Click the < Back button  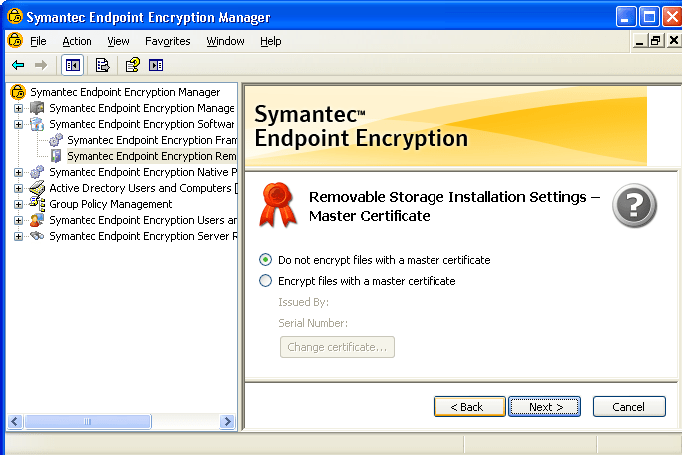pyautogui.click(x=470, y=407)
